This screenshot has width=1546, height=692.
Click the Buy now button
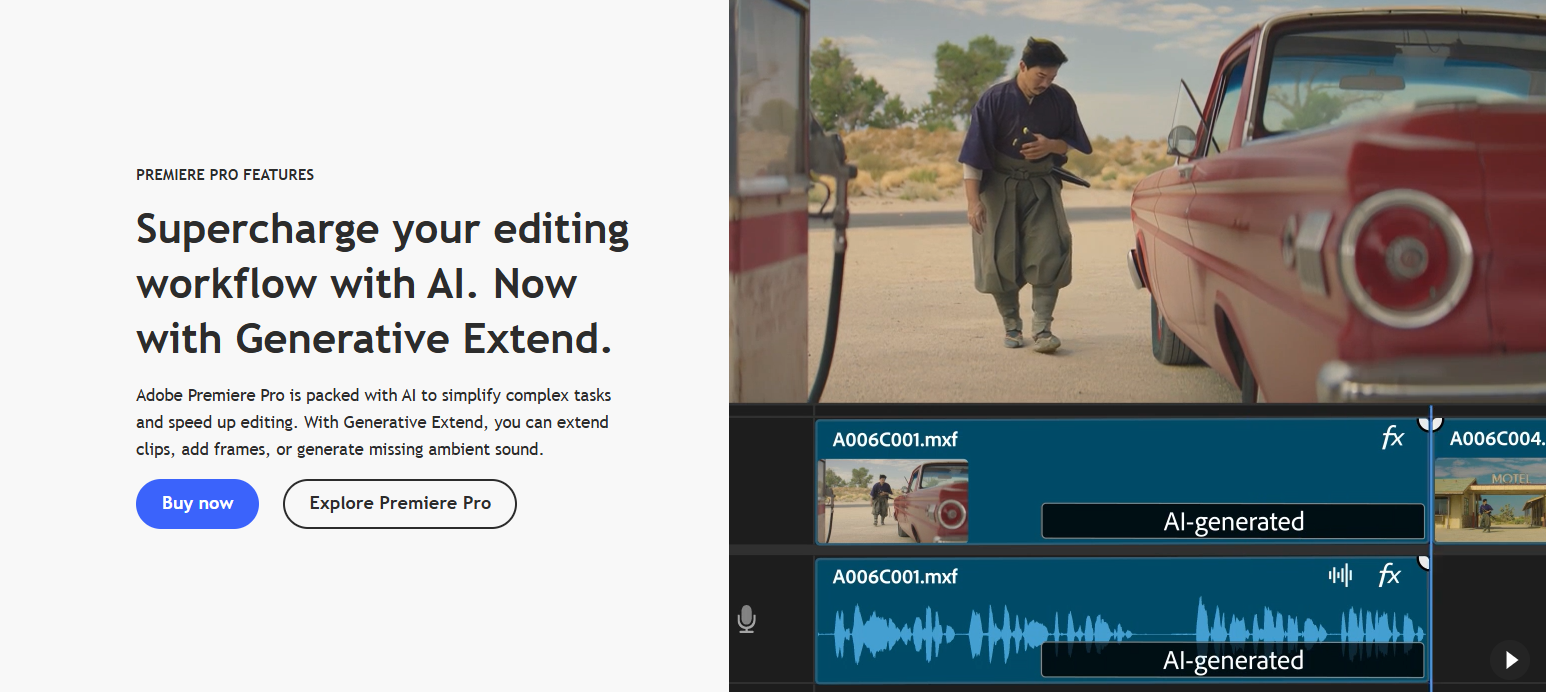click(x=197, y=503)
